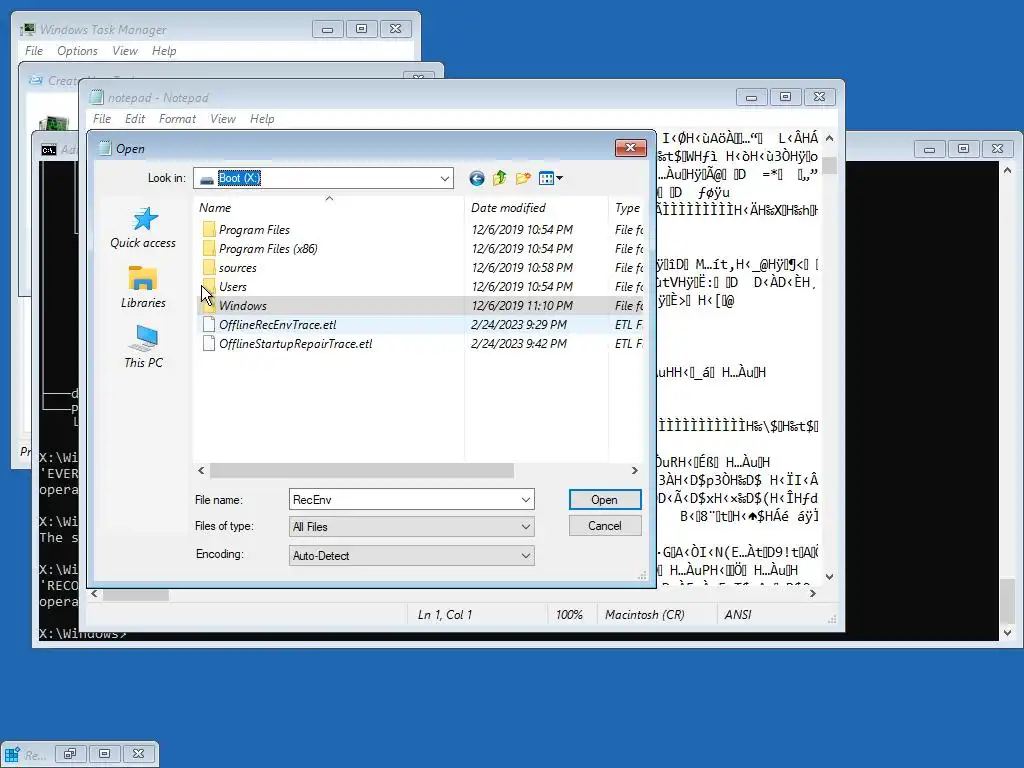Image resolution: width=1024 pixels, height=768 pixels.
Task: Click Notepad horizontal scroll right arrow
Action: [812, 593]
